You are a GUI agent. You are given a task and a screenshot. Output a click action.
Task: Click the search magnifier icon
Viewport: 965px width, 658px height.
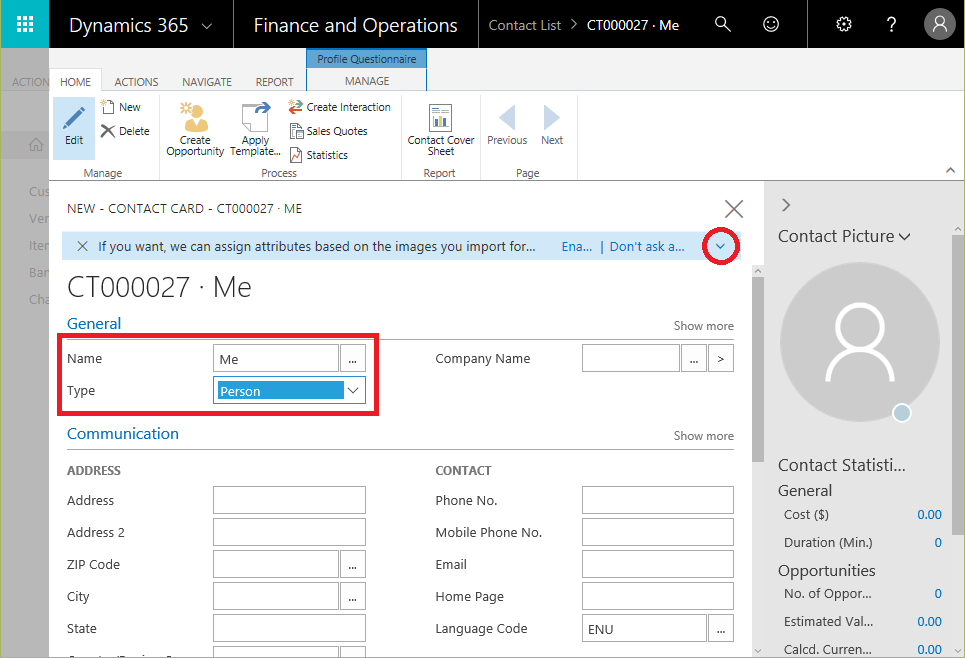pyautogui.click(x=723, y=24)
